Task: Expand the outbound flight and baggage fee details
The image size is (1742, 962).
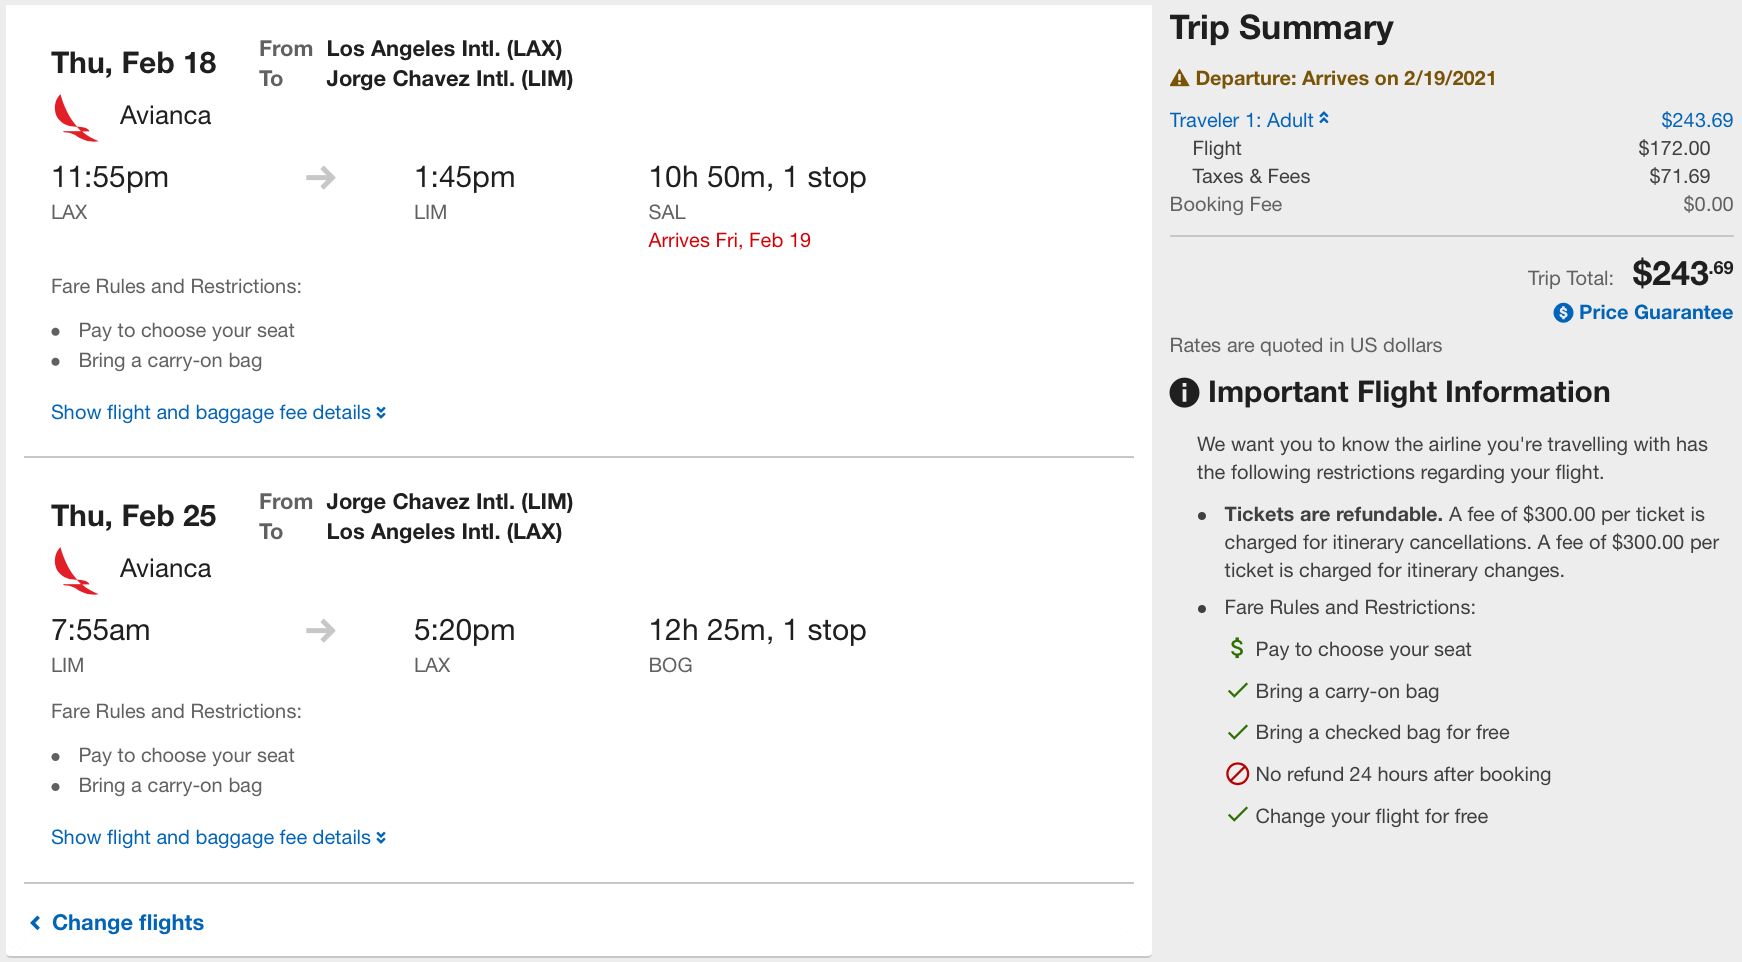Action: pos(218,413)
